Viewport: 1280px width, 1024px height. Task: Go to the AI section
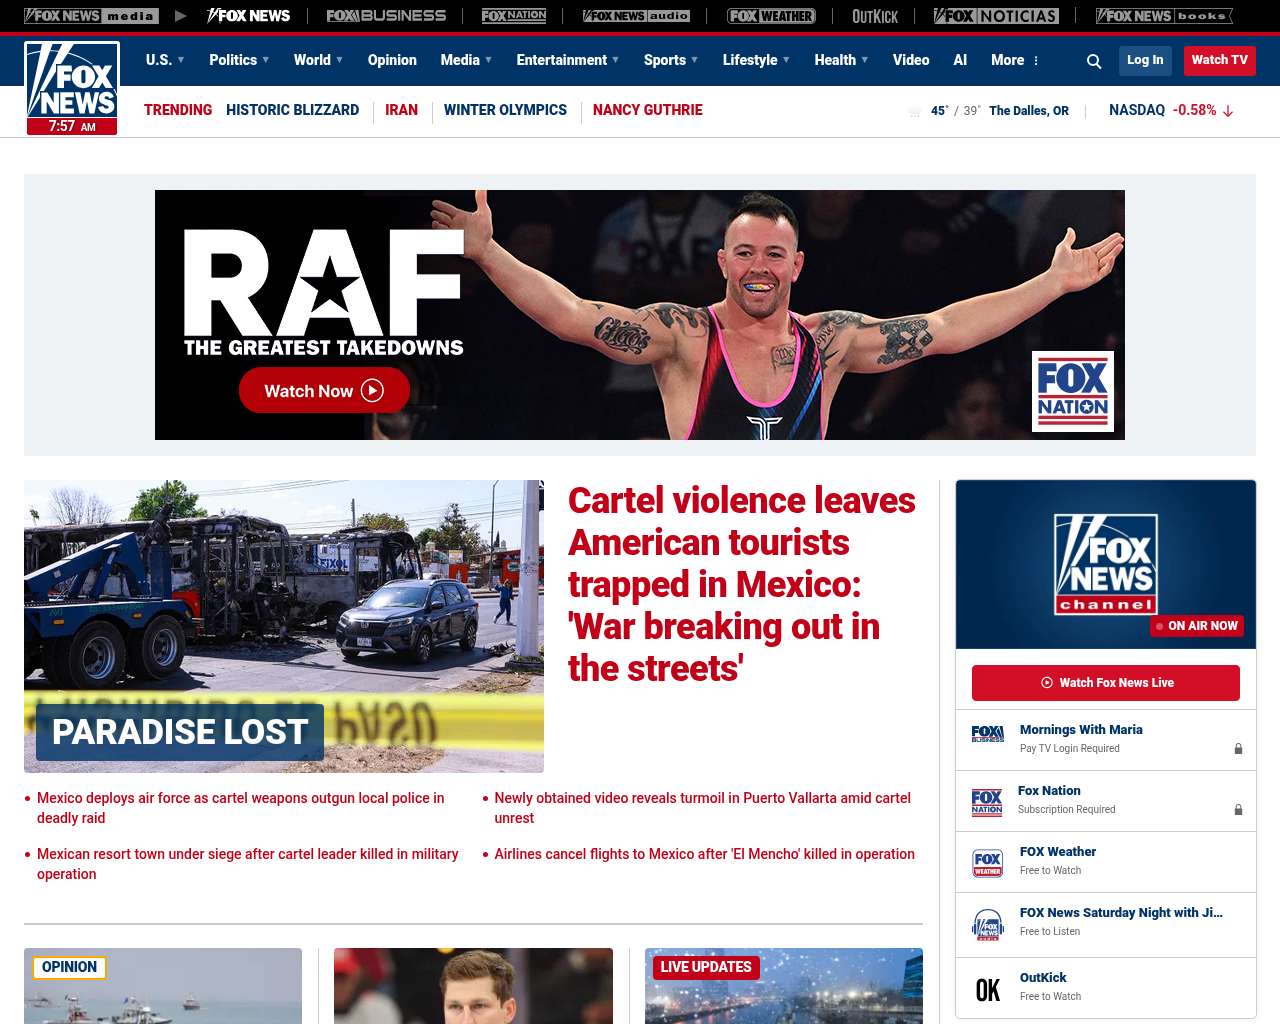[x=960, y=60]
